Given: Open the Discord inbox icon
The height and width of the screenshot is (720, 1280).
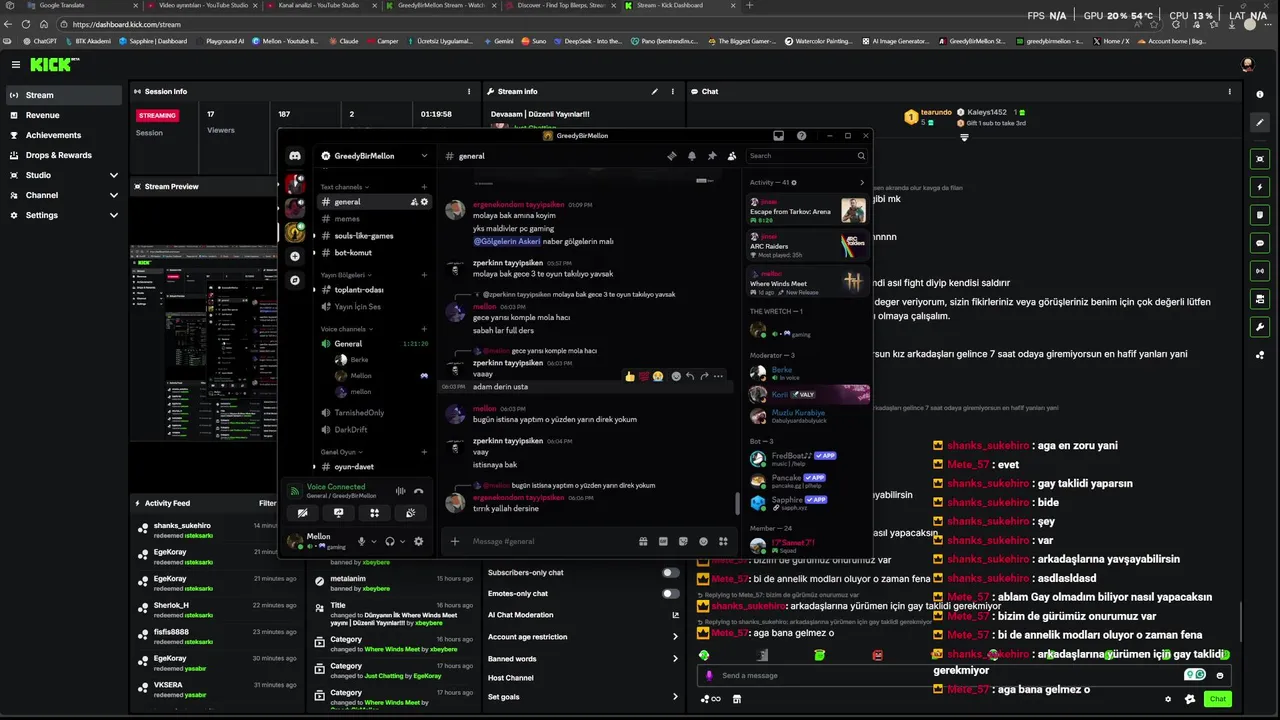Looking at the screenshot, I should point(779,136).
